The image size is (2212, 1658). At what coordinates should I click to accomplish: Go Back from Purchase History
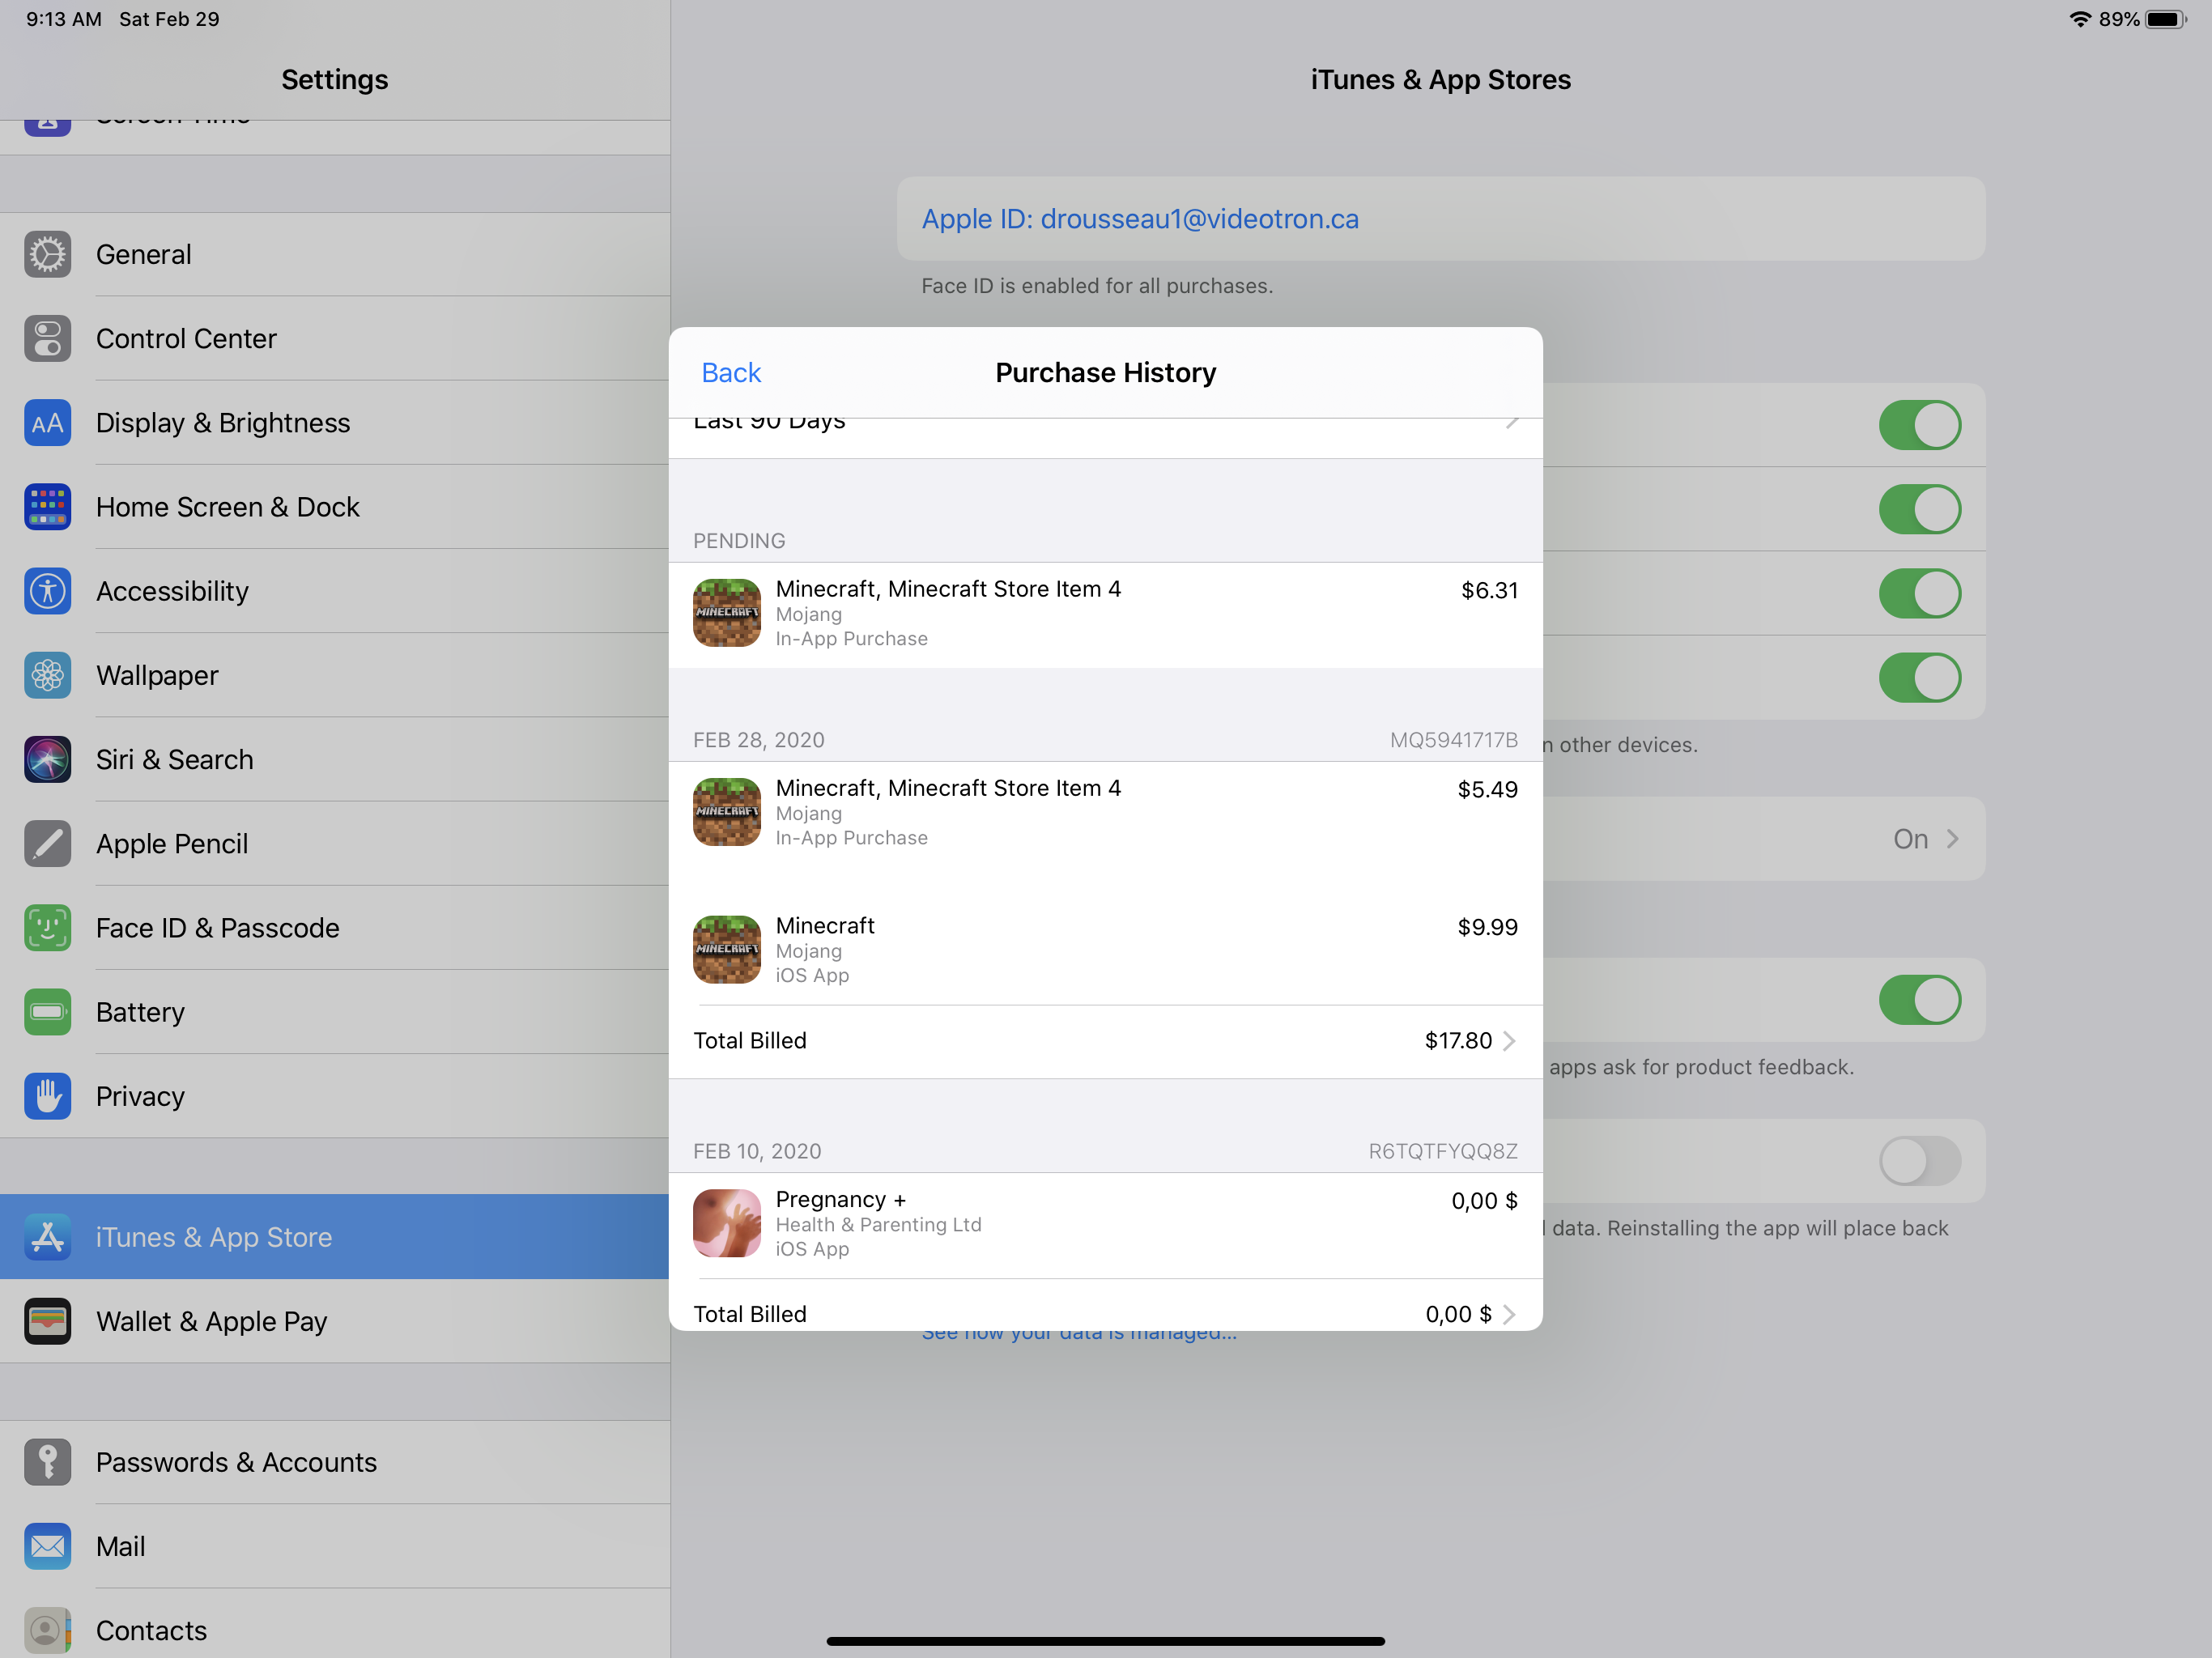pos(730,373)
